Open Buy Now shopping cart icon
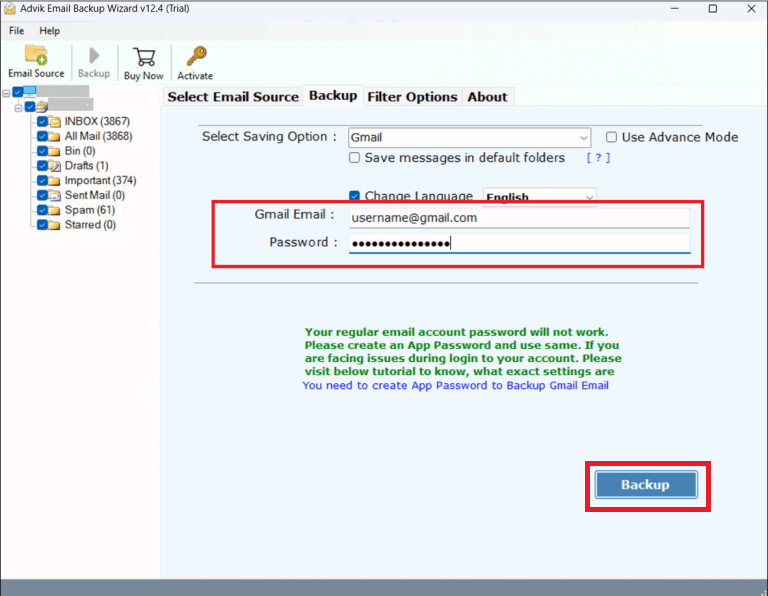Image resolution: width=768 pixels, height=596 pixels. [x=144, y=57]
